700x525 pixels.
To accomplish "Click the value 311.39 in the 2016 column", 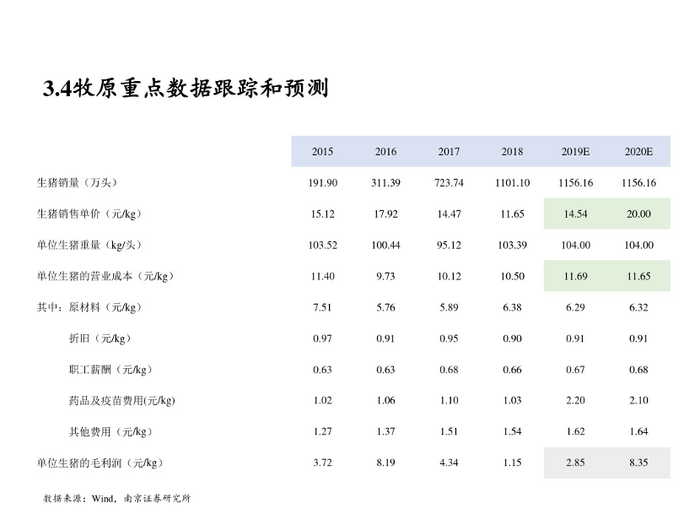I will click(x=386, y=183).
